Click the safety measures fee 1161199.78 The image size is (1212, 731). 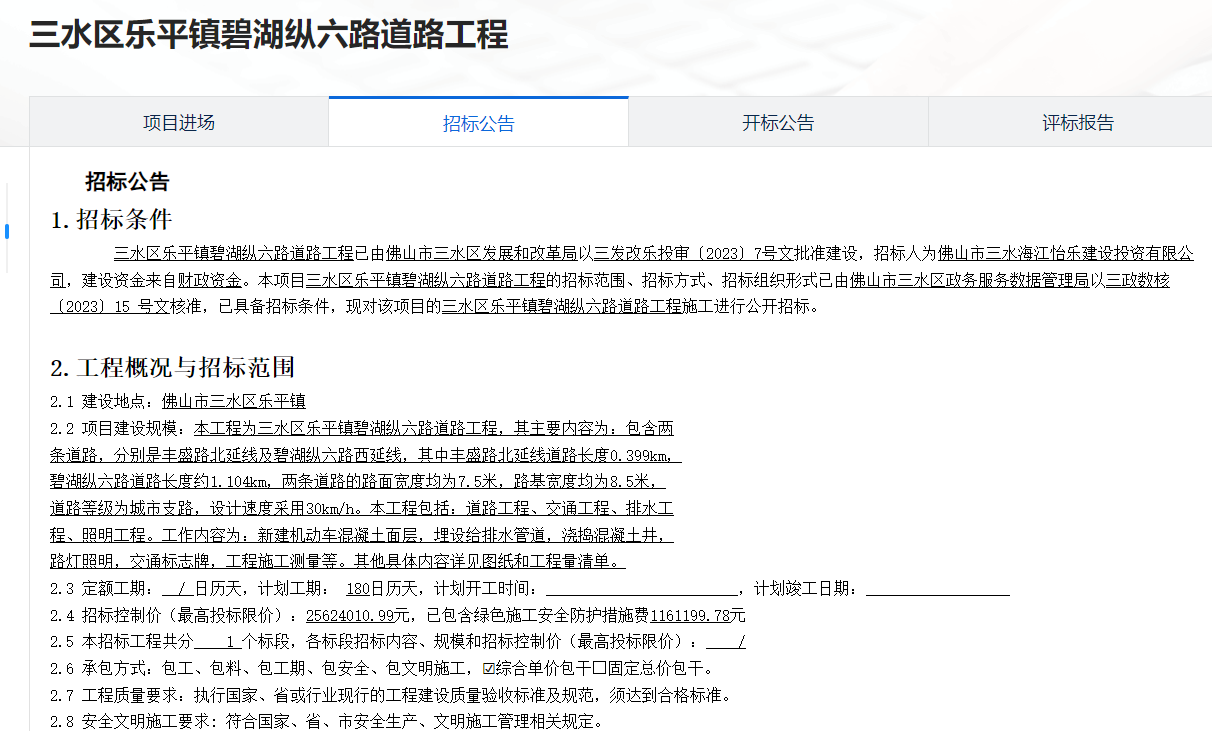pyautogui.click(x=690, y=615)
